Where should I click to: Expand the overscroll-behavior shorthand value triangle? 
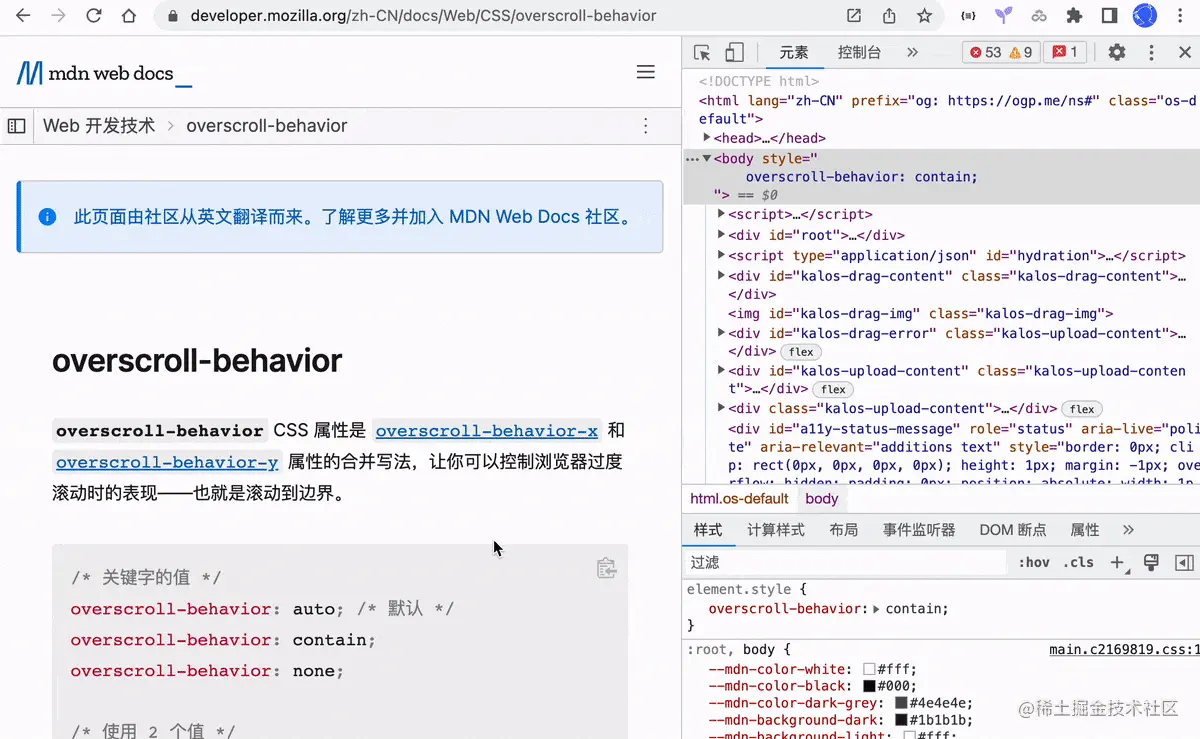[x=877, y=608]
